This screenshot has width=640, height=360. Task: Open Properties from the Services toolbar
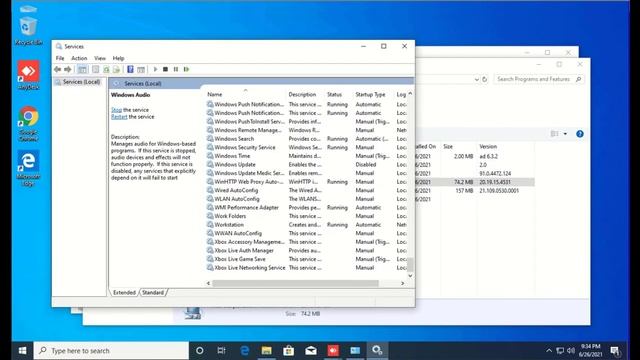tap(96, 69)
